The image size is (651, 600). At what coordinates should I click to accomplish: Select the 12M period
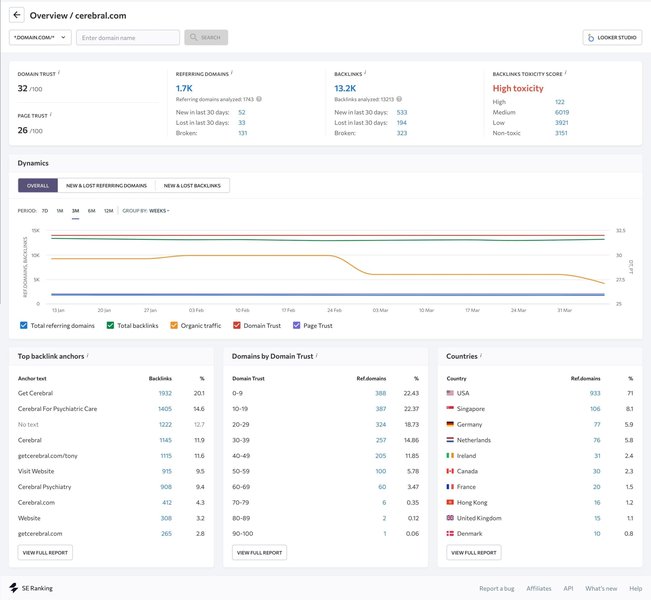click(x=108, y=211)
